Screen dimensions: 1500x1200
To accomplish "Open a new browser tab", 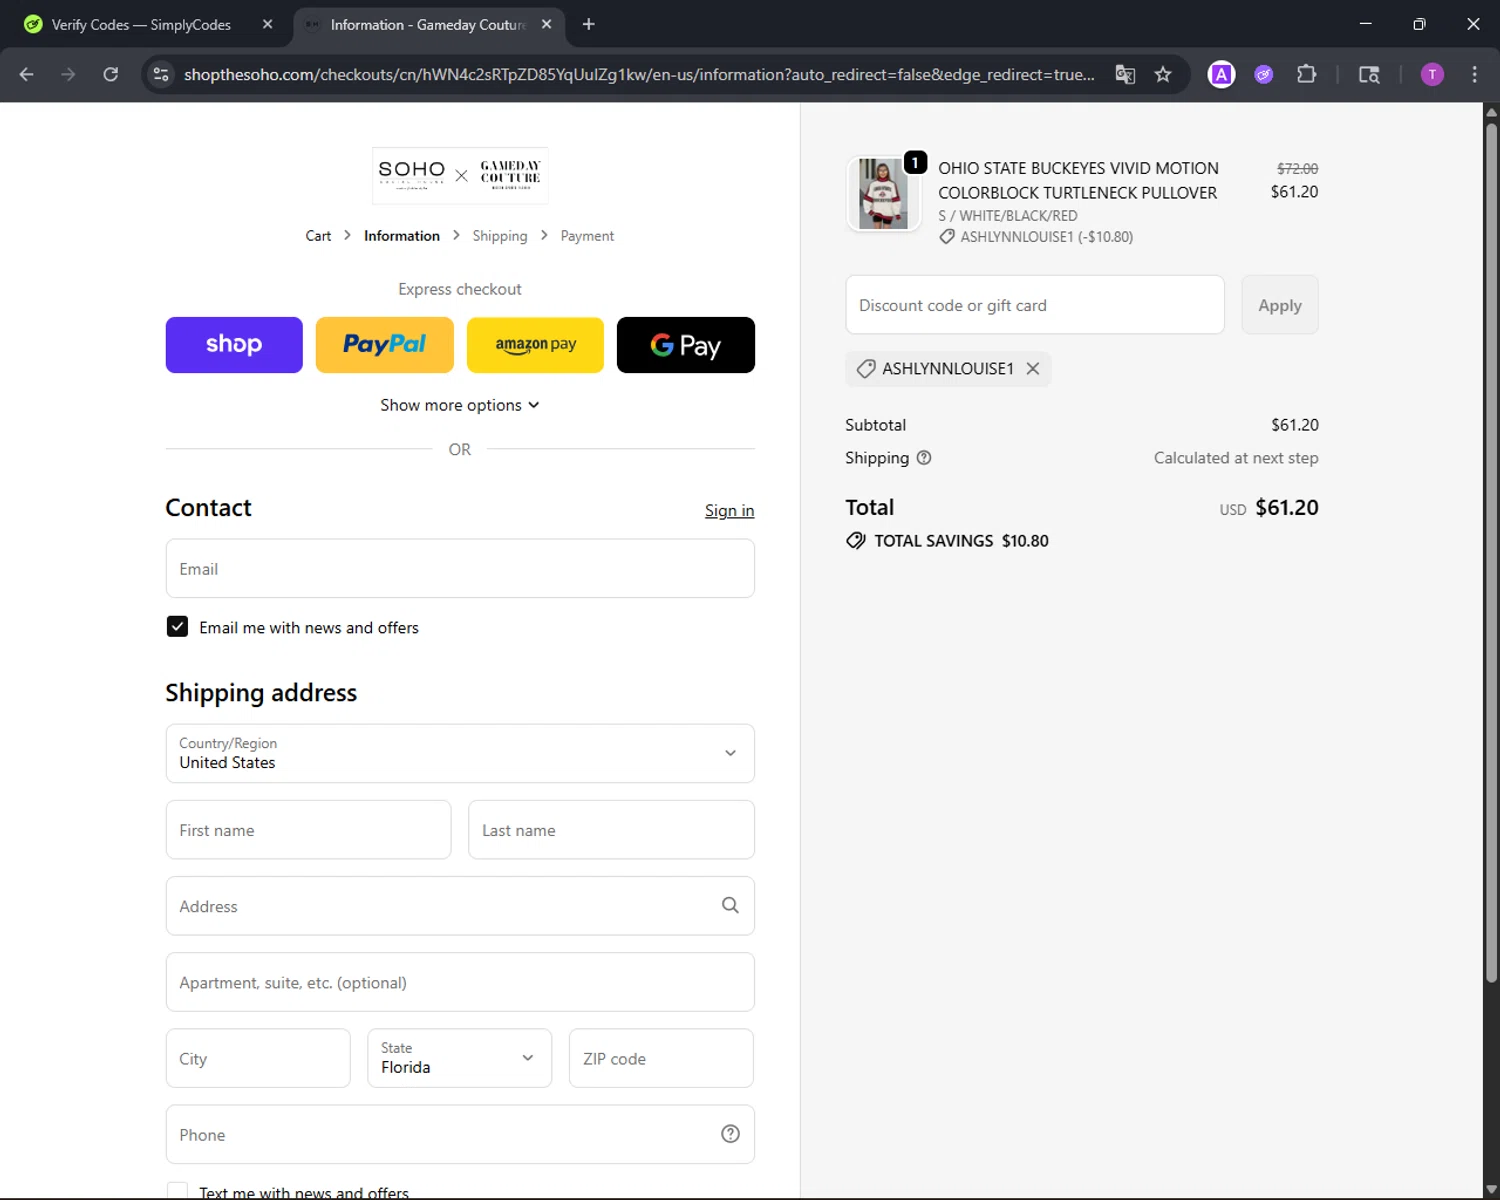I will 589,24.
